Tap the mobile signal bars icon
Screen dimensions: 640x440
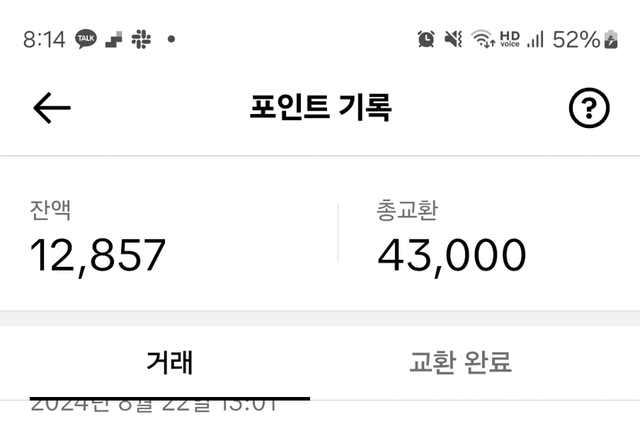click(x=536, y=39)
